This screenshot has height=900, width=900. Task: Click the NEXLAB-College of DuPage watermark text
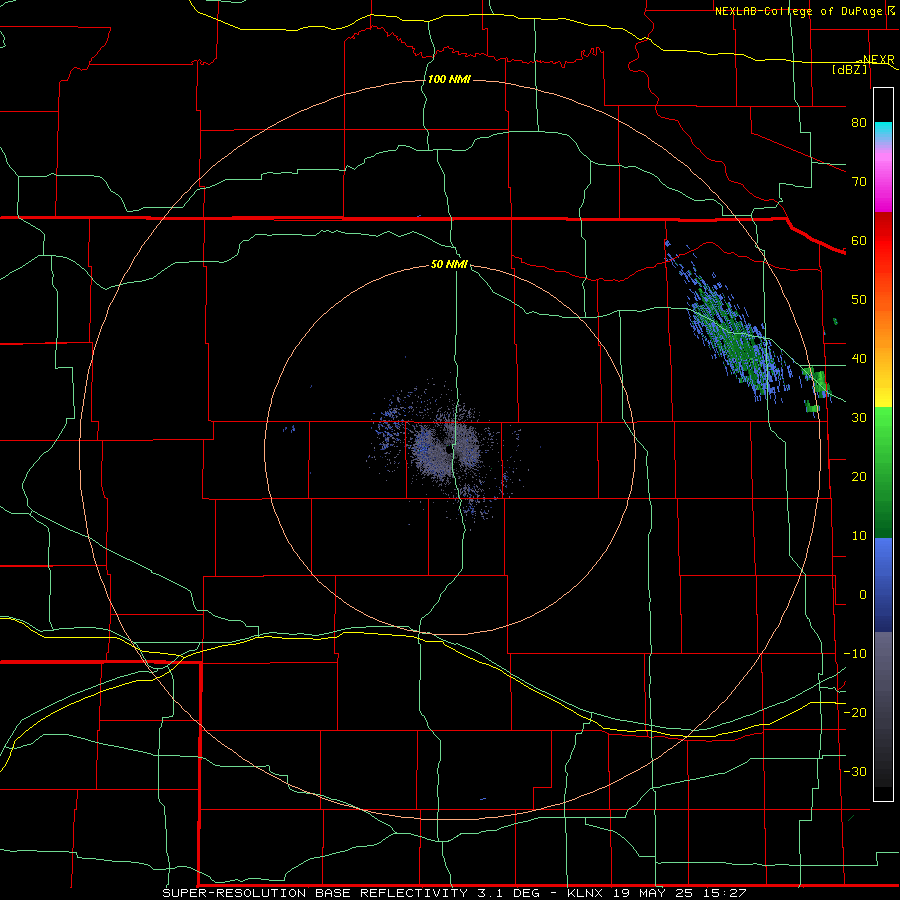pos(799,11)
